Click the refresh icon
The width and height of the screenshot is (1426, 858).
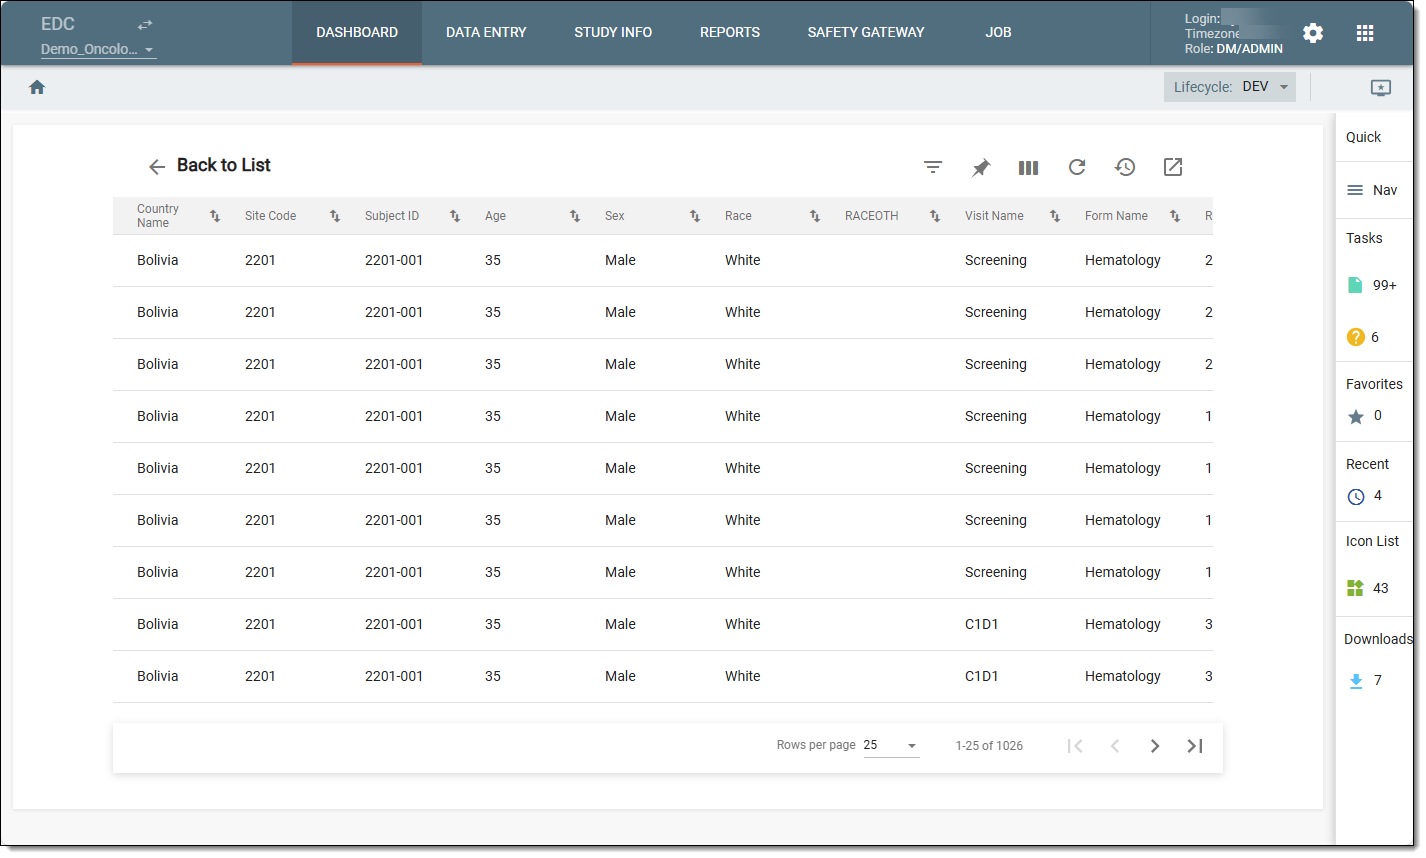coord(1077,167)
